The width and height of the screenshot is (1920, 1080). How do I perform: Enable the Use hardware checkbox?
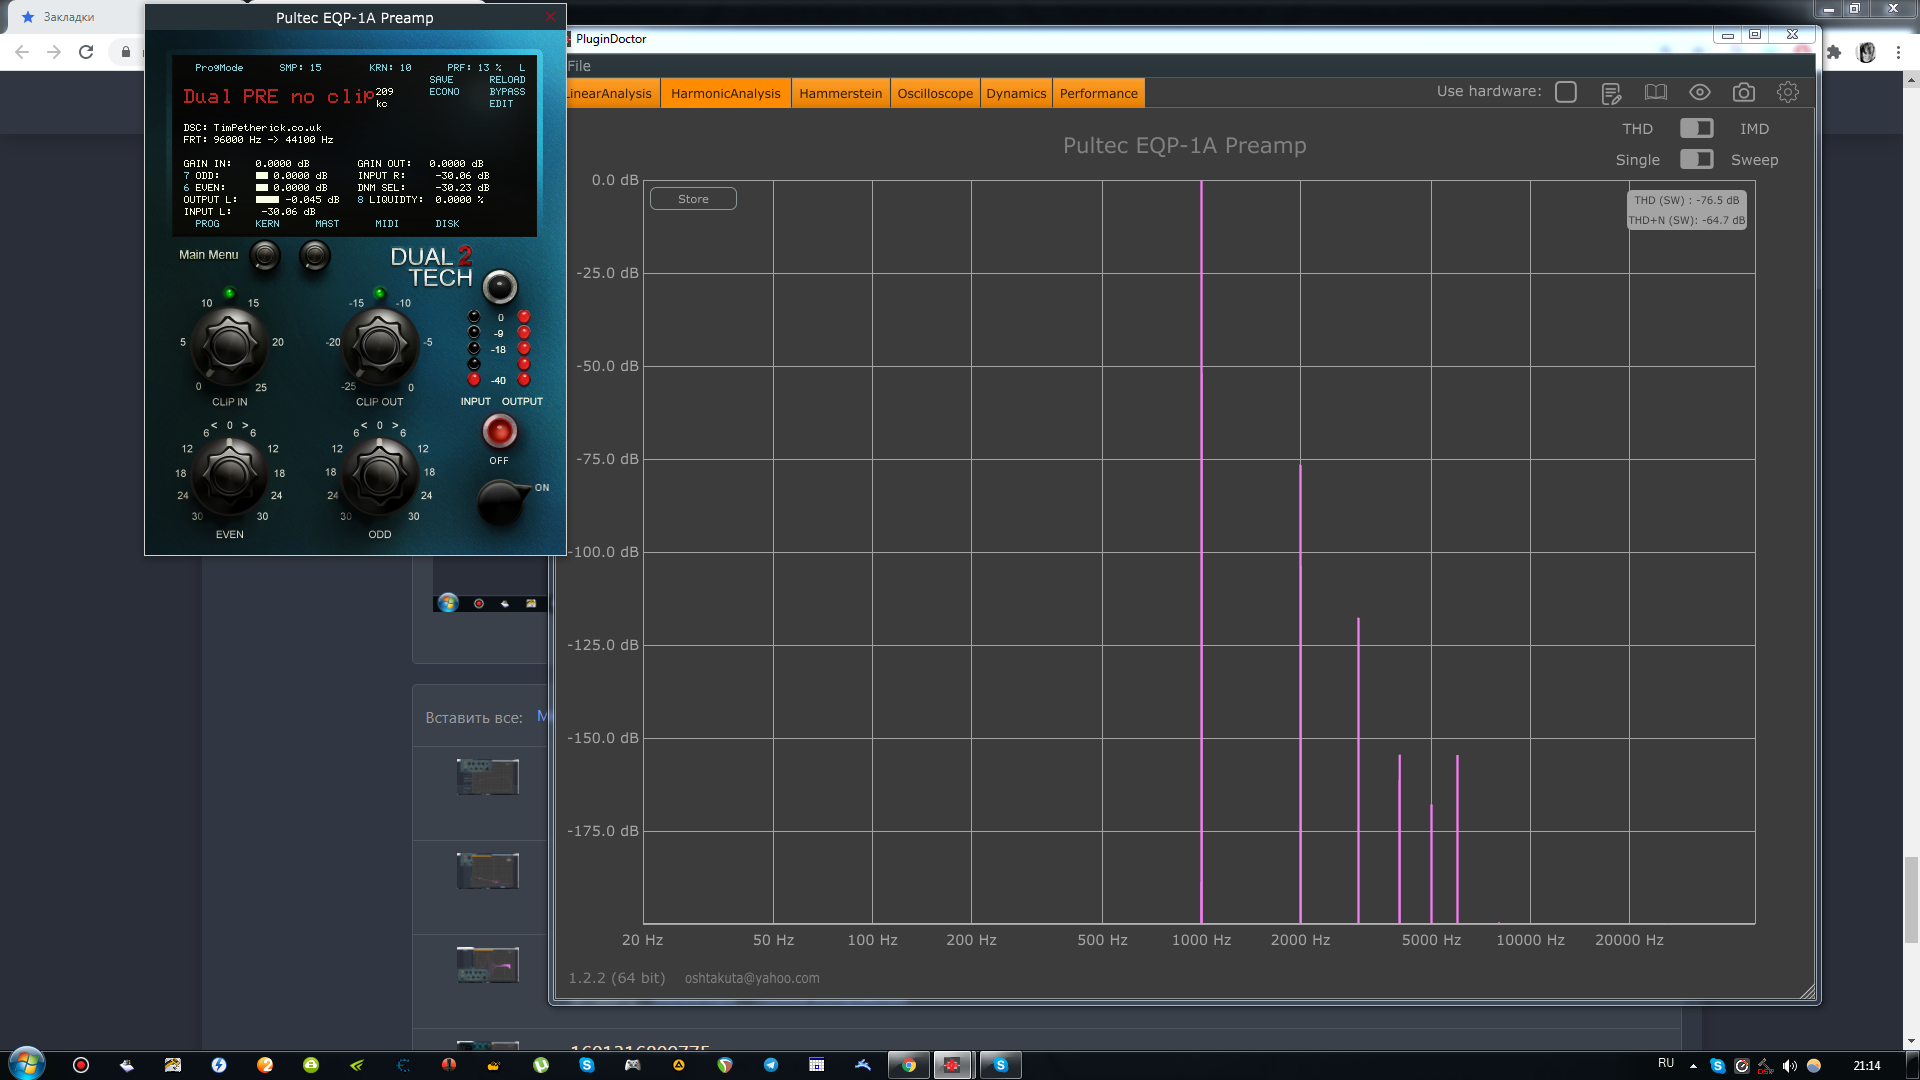1566,92
